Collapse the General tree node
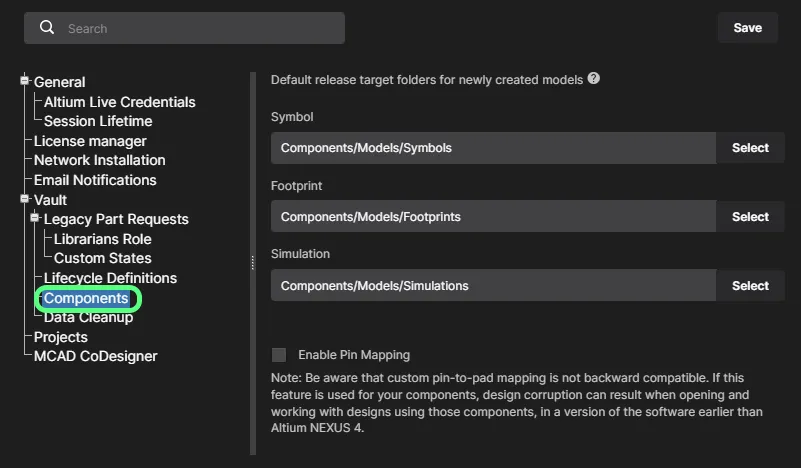This screenshot has height=468, width=801. click(24, 81)
